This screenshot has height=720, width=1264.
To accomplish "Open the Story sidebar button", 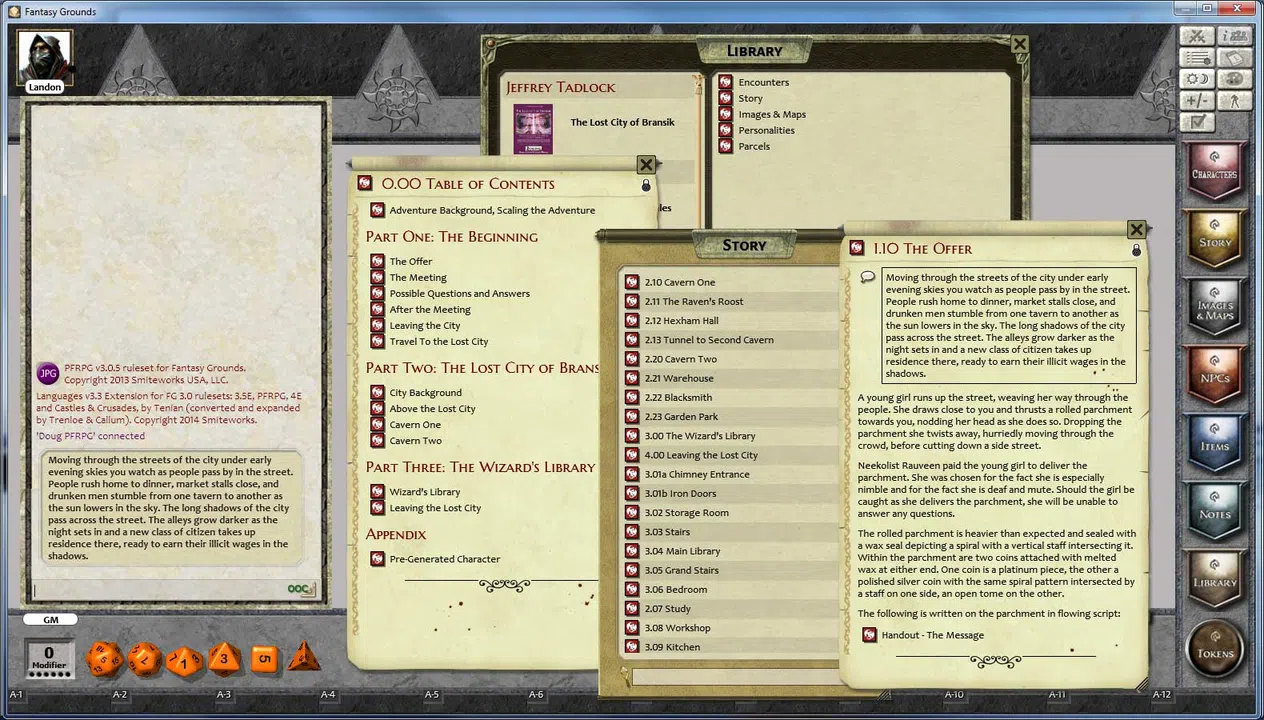I will coord(1215,241).
